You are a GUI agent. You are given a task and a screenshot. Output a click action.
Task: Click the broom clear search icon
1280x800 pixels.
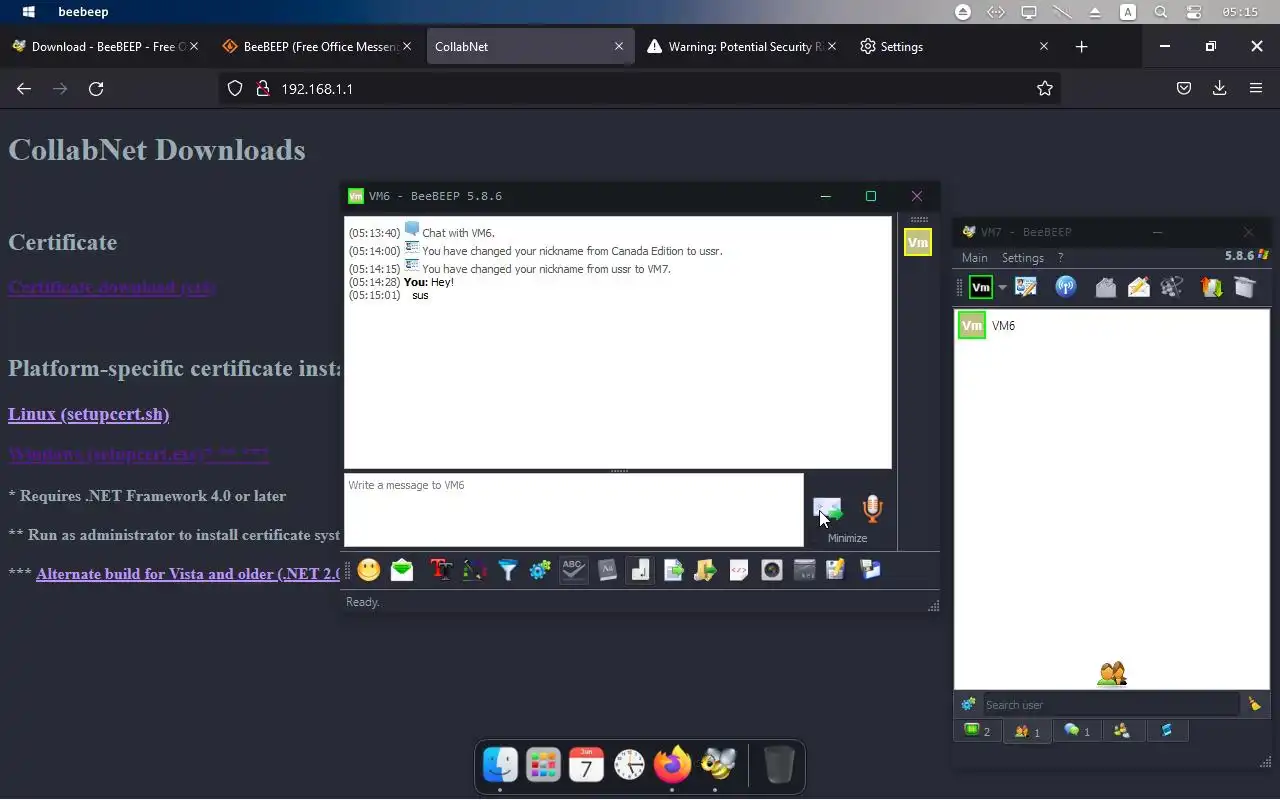tap(1254, 705)
